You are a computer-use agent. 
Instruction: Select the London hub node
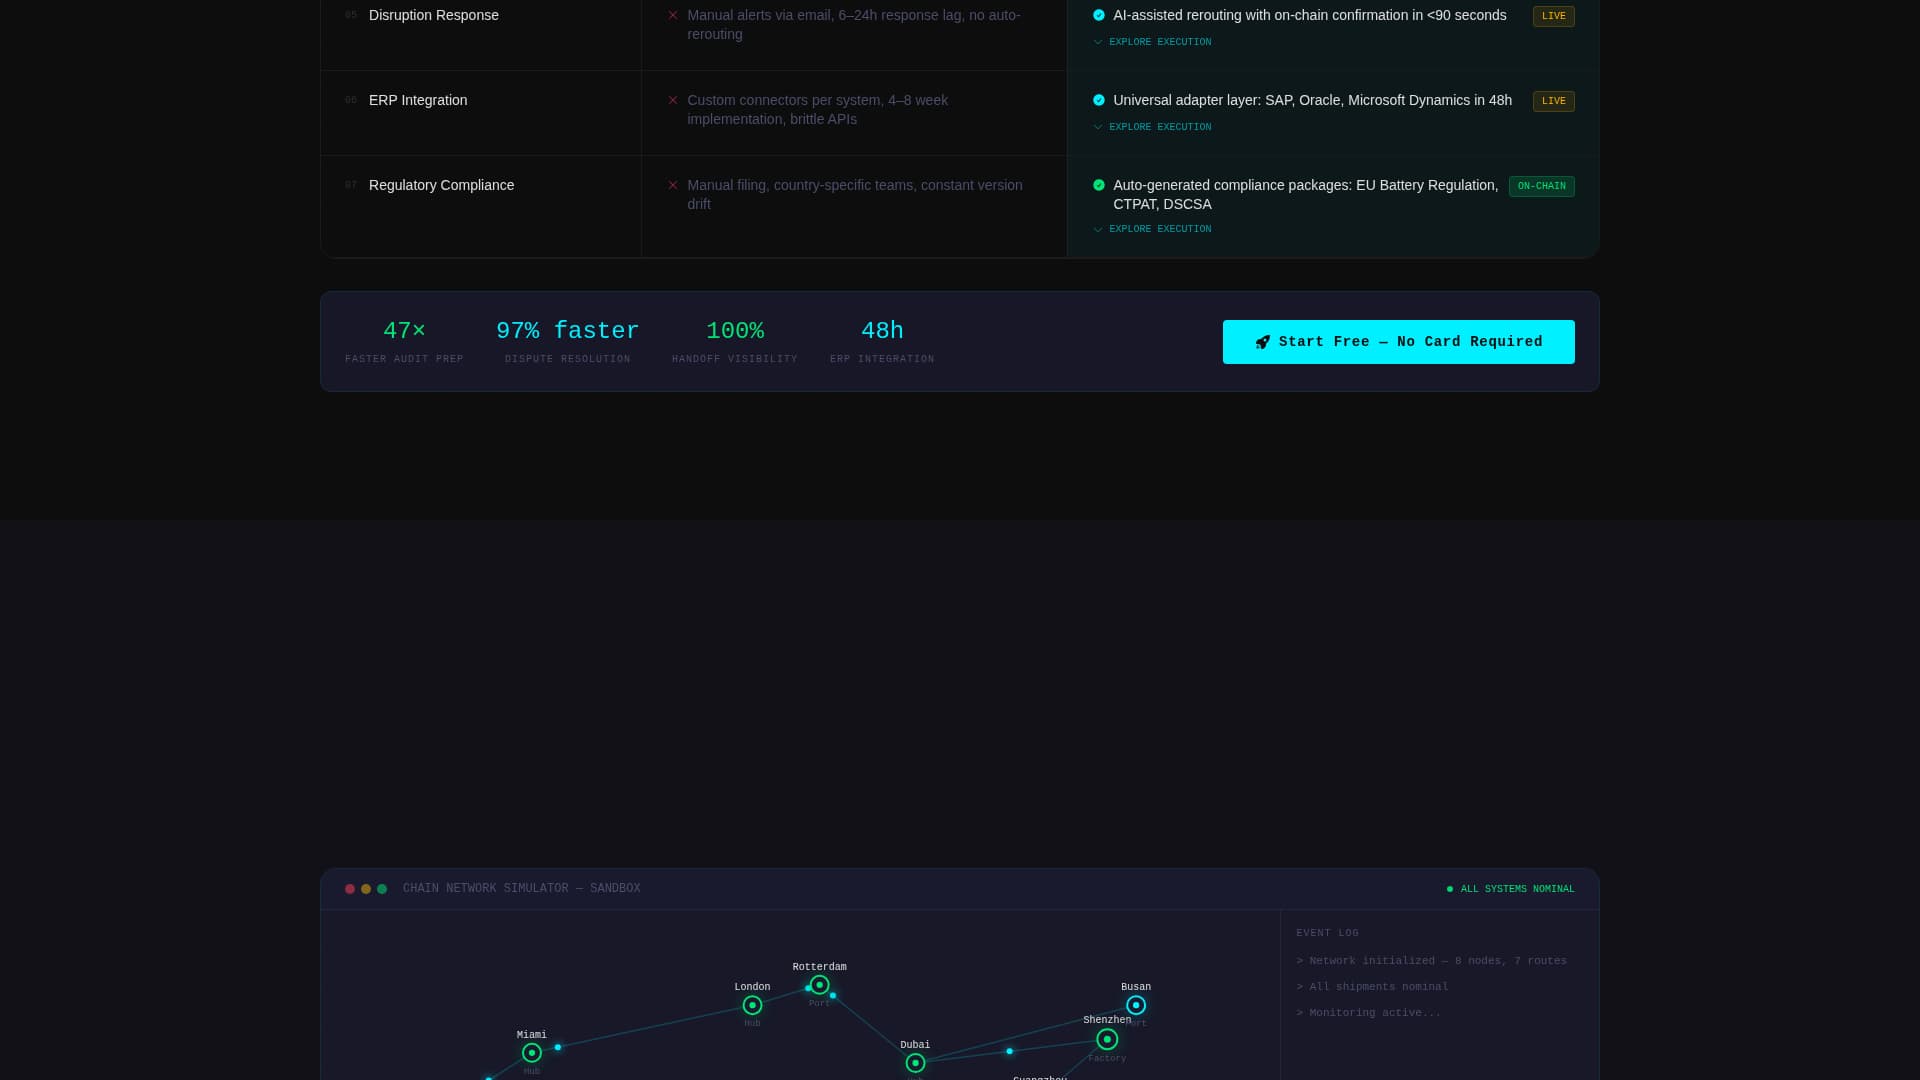point(752,1005)
